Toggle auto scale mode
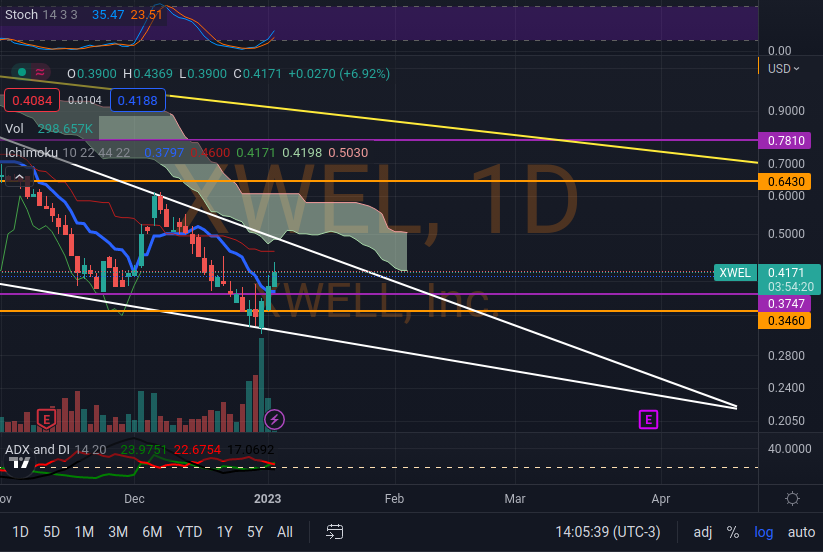The width and height of the screenshot is (823, 552). click(801, 532)
